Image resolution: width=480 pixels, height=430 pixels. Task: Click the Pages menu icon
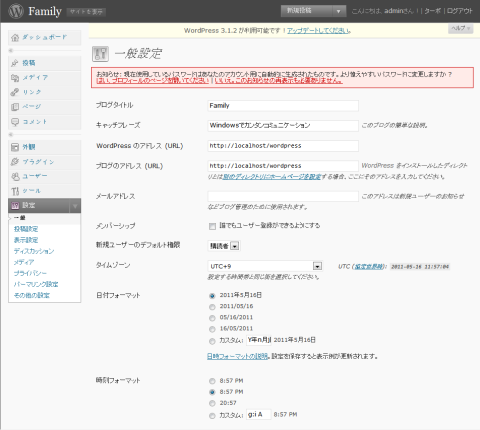tap(15, 107)
